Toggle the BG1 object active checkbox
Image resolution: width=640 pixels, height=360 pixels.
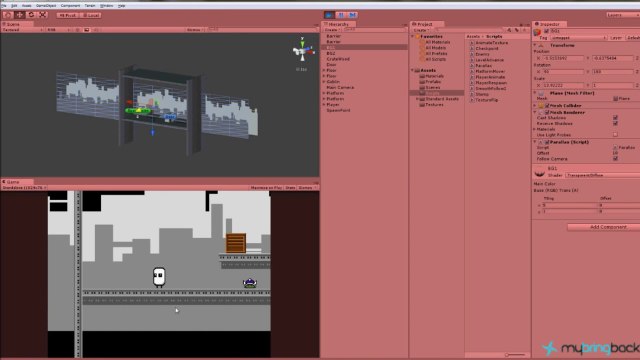547,31
